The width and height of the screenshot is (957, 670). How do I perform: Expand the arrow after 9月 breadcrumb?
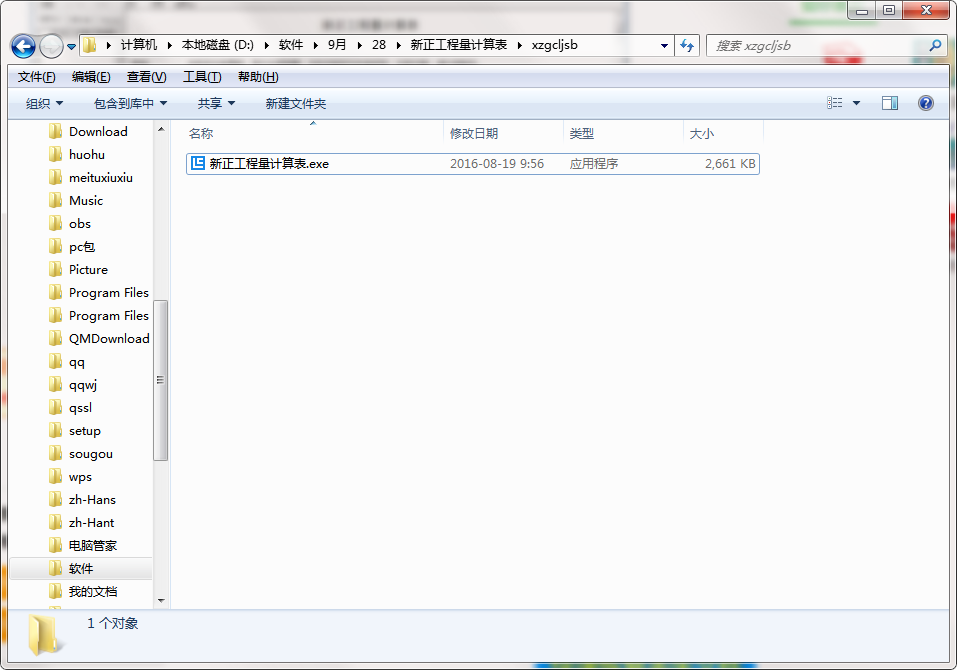pos(359,45)
